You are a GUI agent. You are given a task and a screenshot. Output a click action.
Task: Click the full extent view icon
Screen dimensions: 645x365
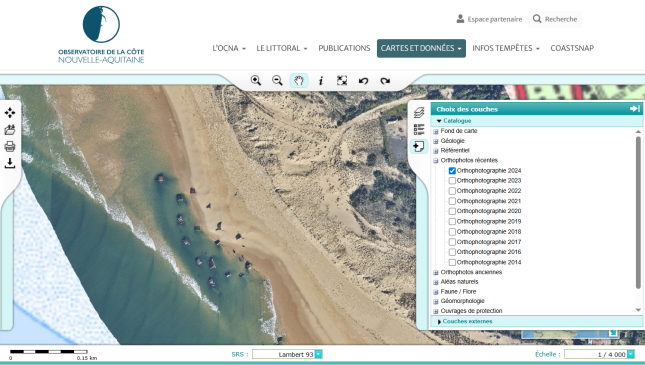[x=342, y=81]
